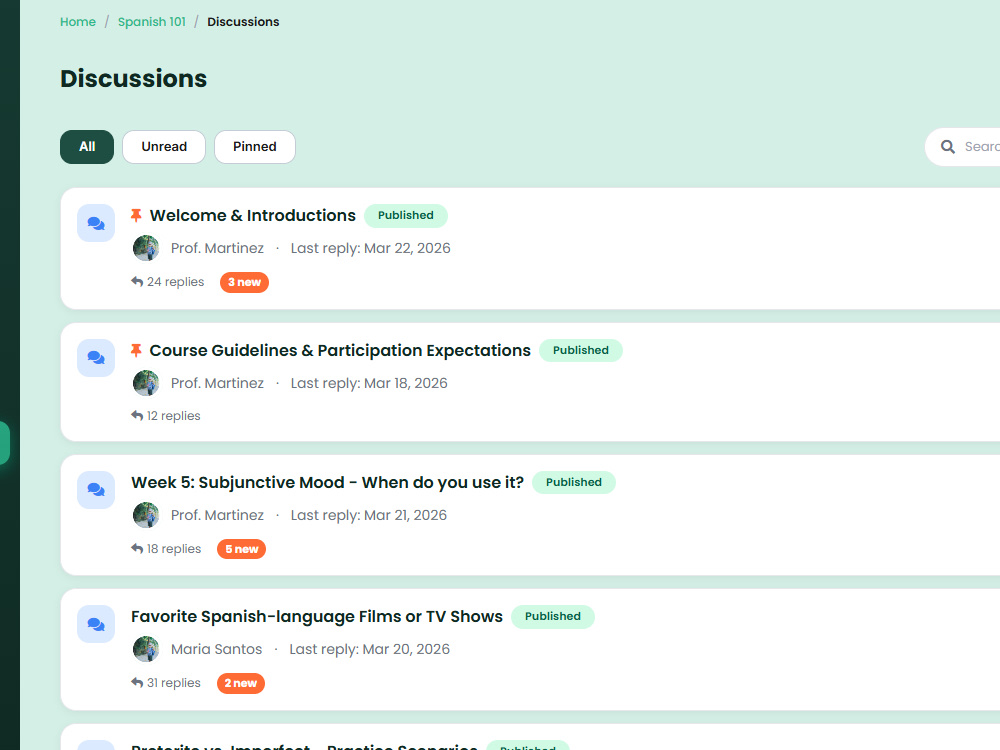Click Last reply: Mar 21, 2026
Image resolution: width=1000 pixels, height=750 pixels.
pyautogui.click(x=369, y=515)
